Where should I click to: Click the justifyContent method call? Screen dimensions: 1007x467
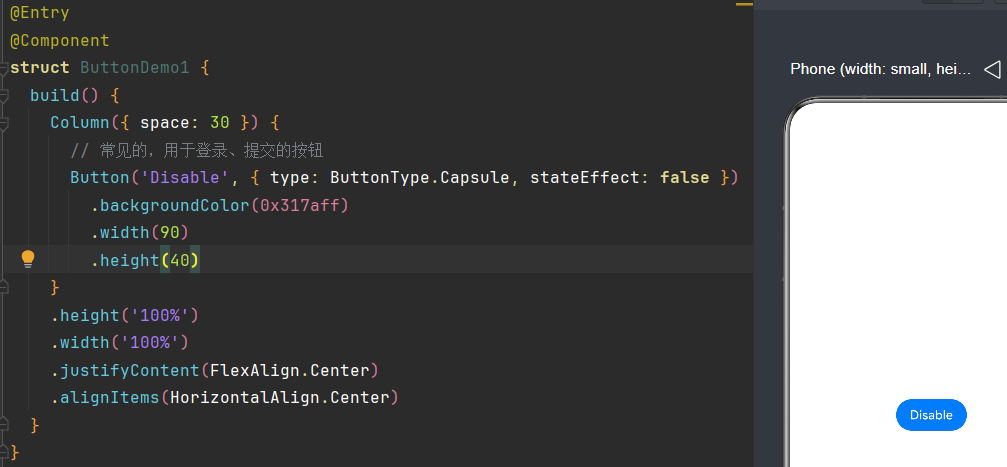(x=129, y=371)
